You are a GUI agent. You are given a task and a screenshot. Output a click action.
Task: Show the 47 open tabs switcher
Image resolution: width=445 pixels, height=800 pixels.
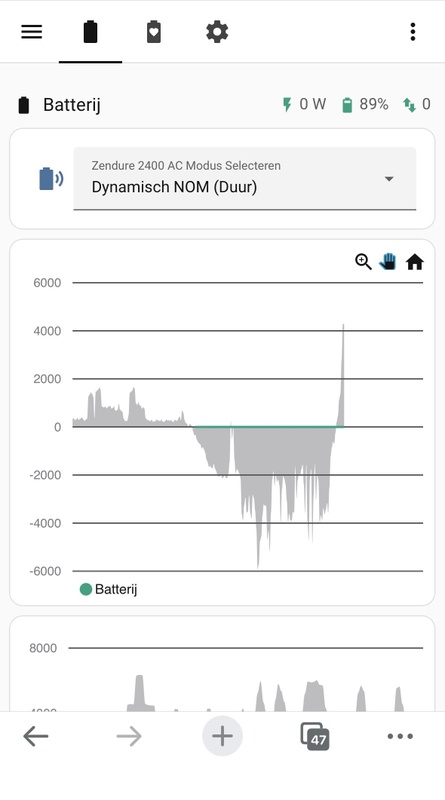(x=315, y=736)
